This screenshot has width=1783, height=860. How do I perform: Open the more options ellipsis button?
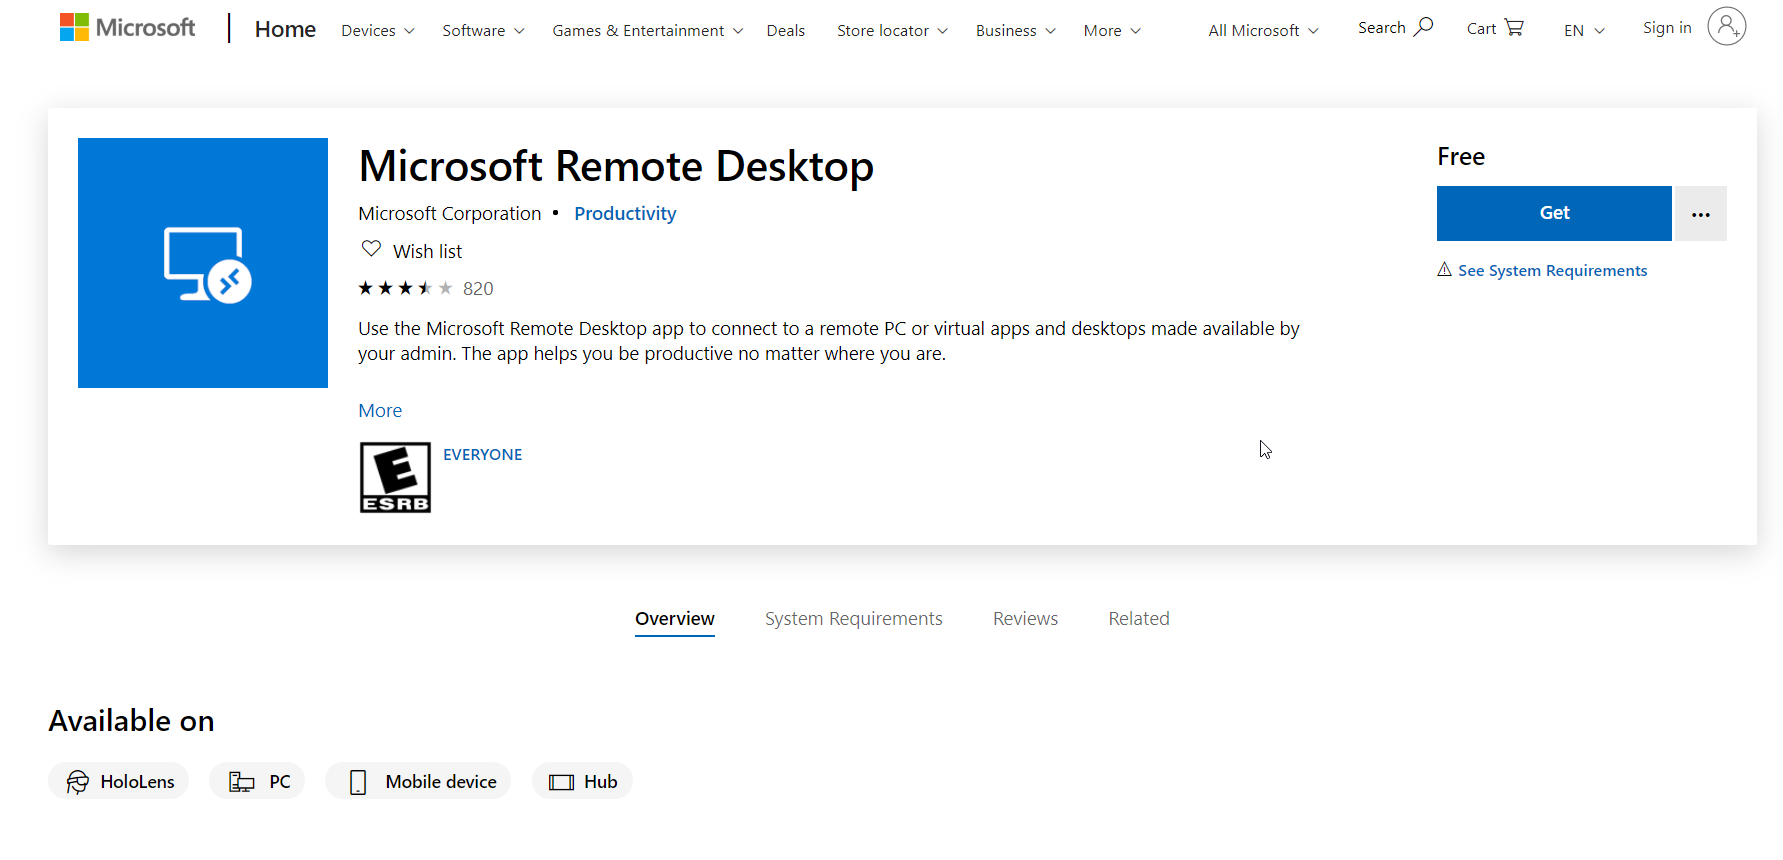tap(1701, 214)
